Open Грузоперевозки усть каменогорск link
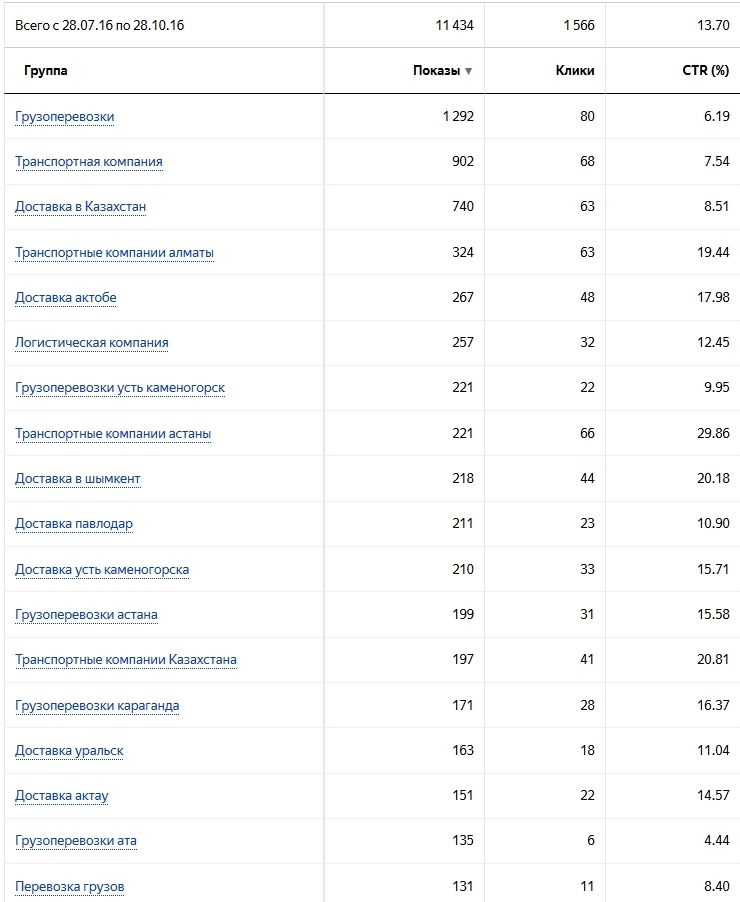740x902 pixels. pyautogui.click(x=120, y=388)
